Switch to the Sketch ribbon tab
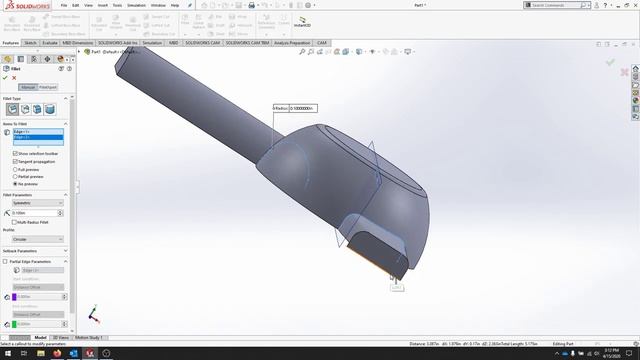 coord(30,43)
